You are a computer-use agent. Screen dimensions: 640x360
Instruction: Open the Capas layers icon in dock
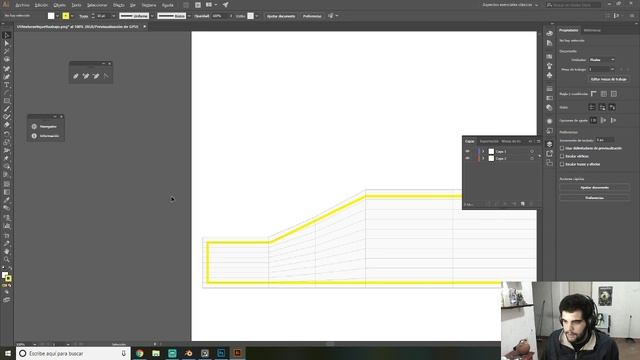(x=549, y=144)
